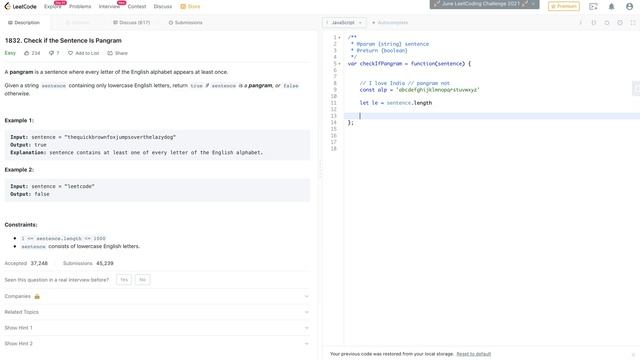Click the Companies lock icon

(37, 296)
